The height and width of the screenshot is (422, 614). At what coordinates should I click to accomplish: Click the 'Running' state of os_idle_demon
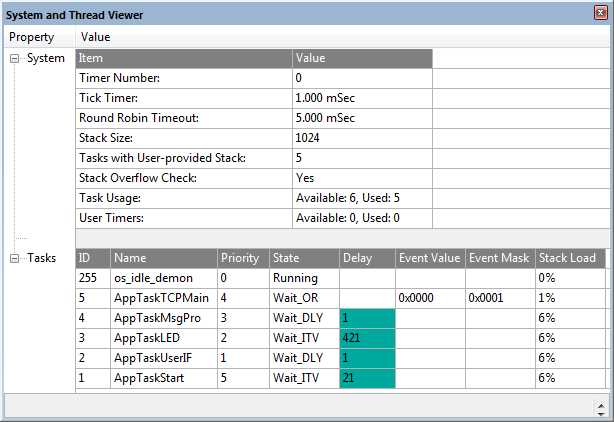point(295,278)
